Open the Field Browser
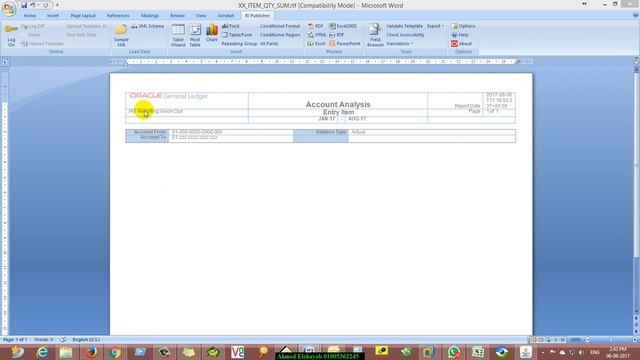 click(375, 35)
